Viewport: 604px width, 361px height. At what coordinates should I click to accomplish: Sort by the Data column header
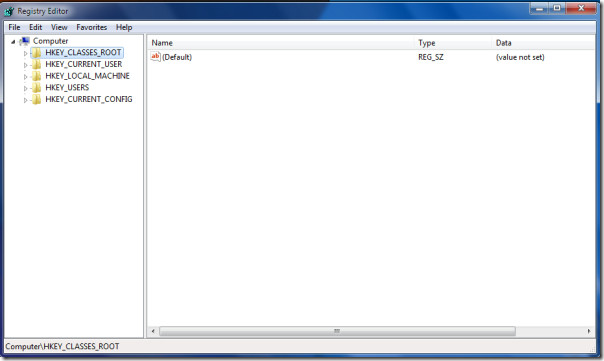click(x=543, y=43)
